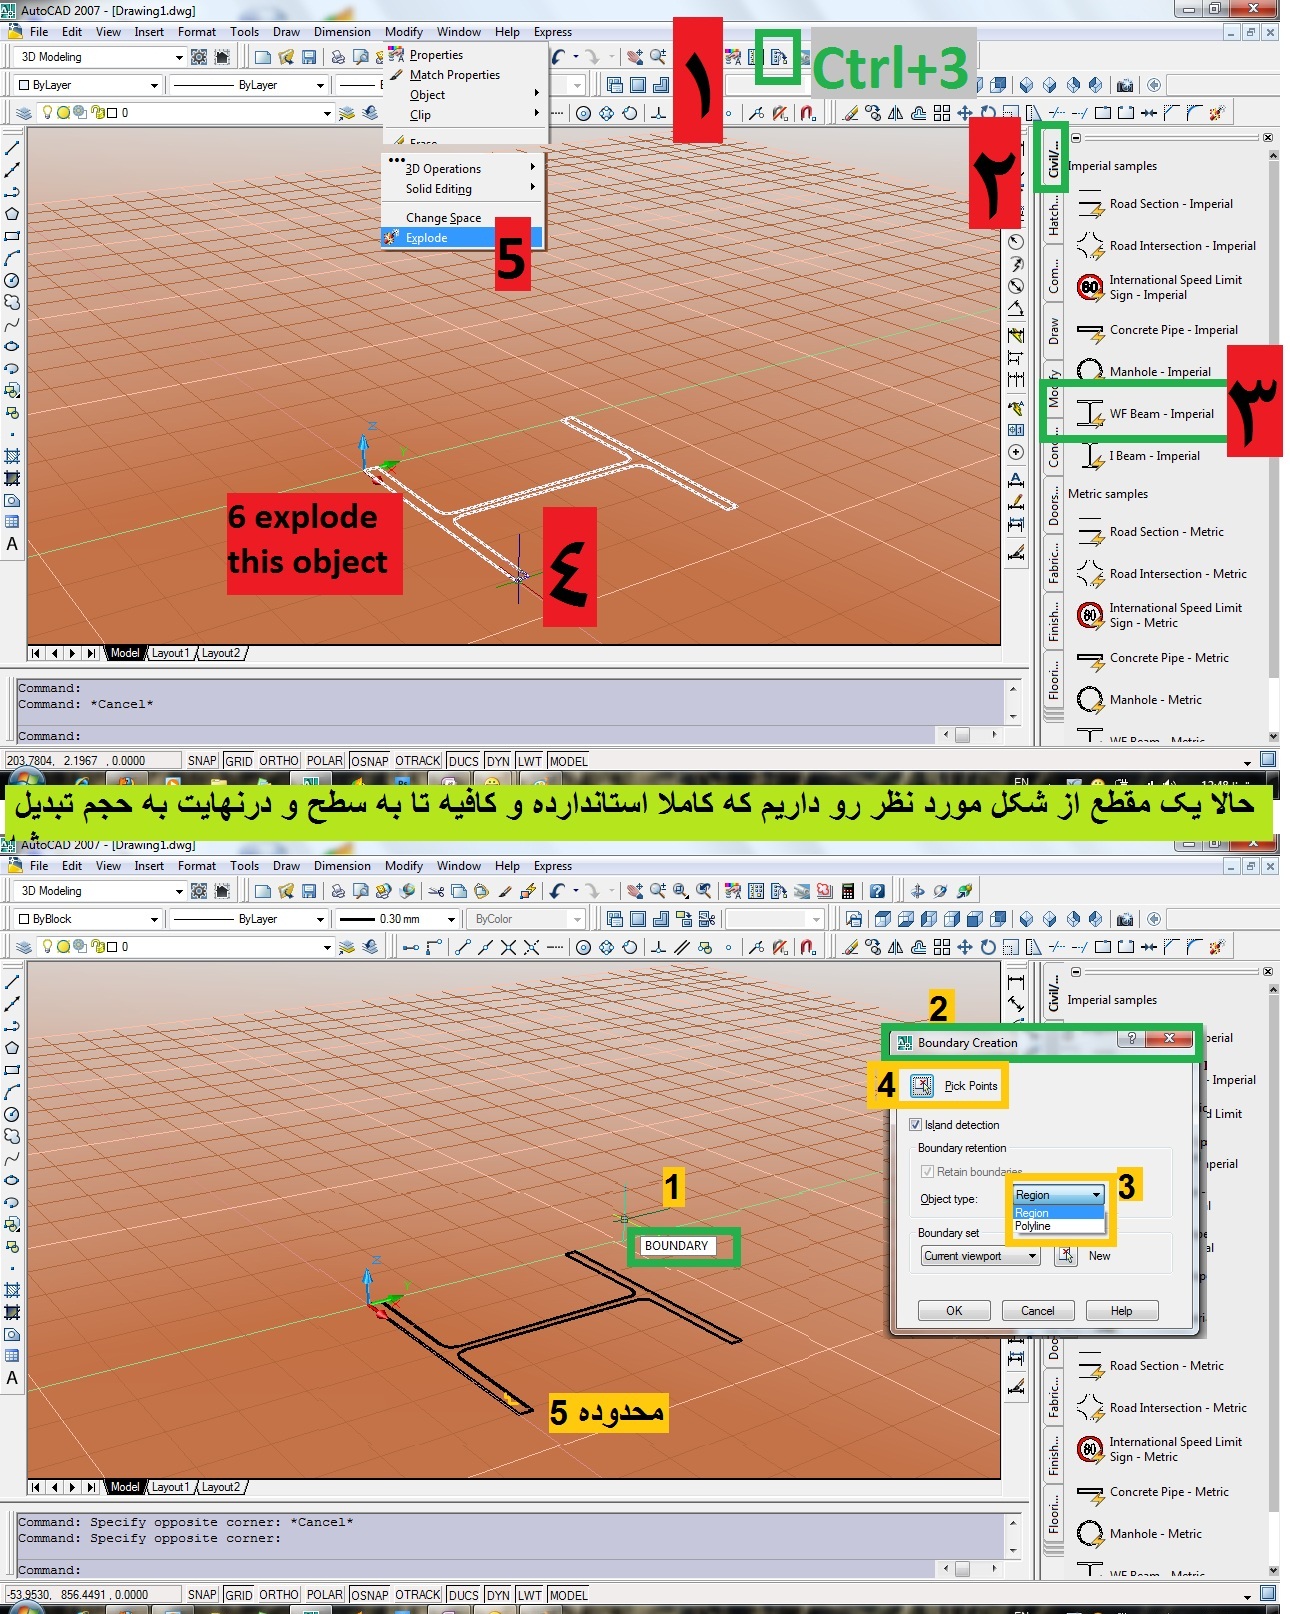The width and height of the screenshot is (1290, 1614).
Task: Click the Retain boundaries checkbox
Action: pos(927,1171)
